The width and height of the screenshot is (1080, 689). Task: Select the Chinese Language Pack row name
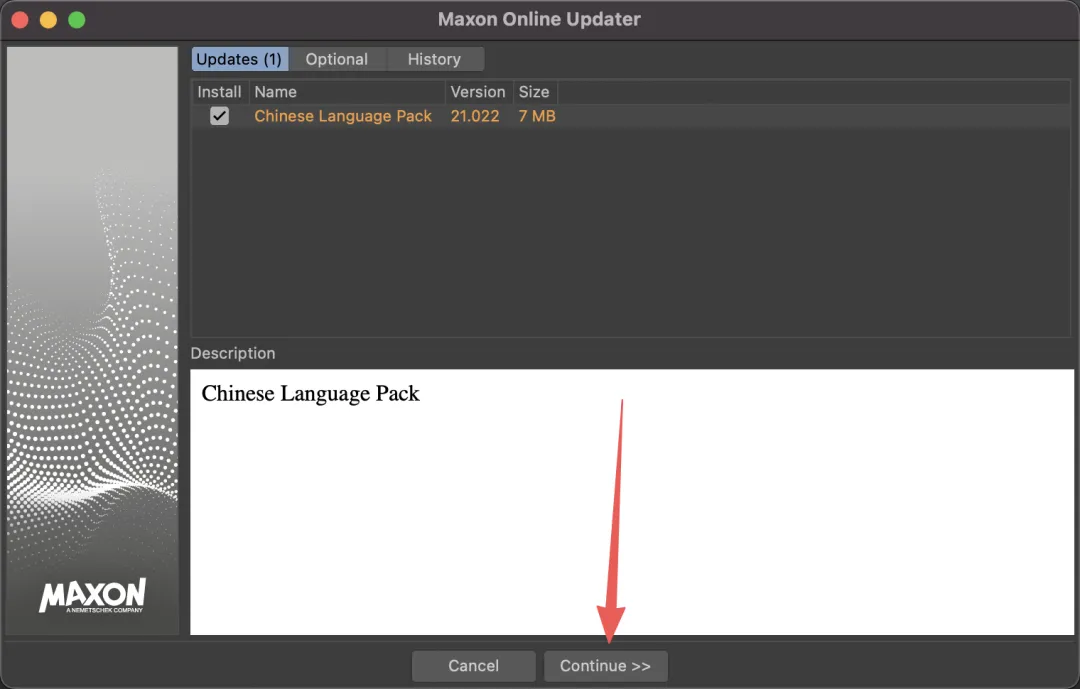(x=343, y=116)
